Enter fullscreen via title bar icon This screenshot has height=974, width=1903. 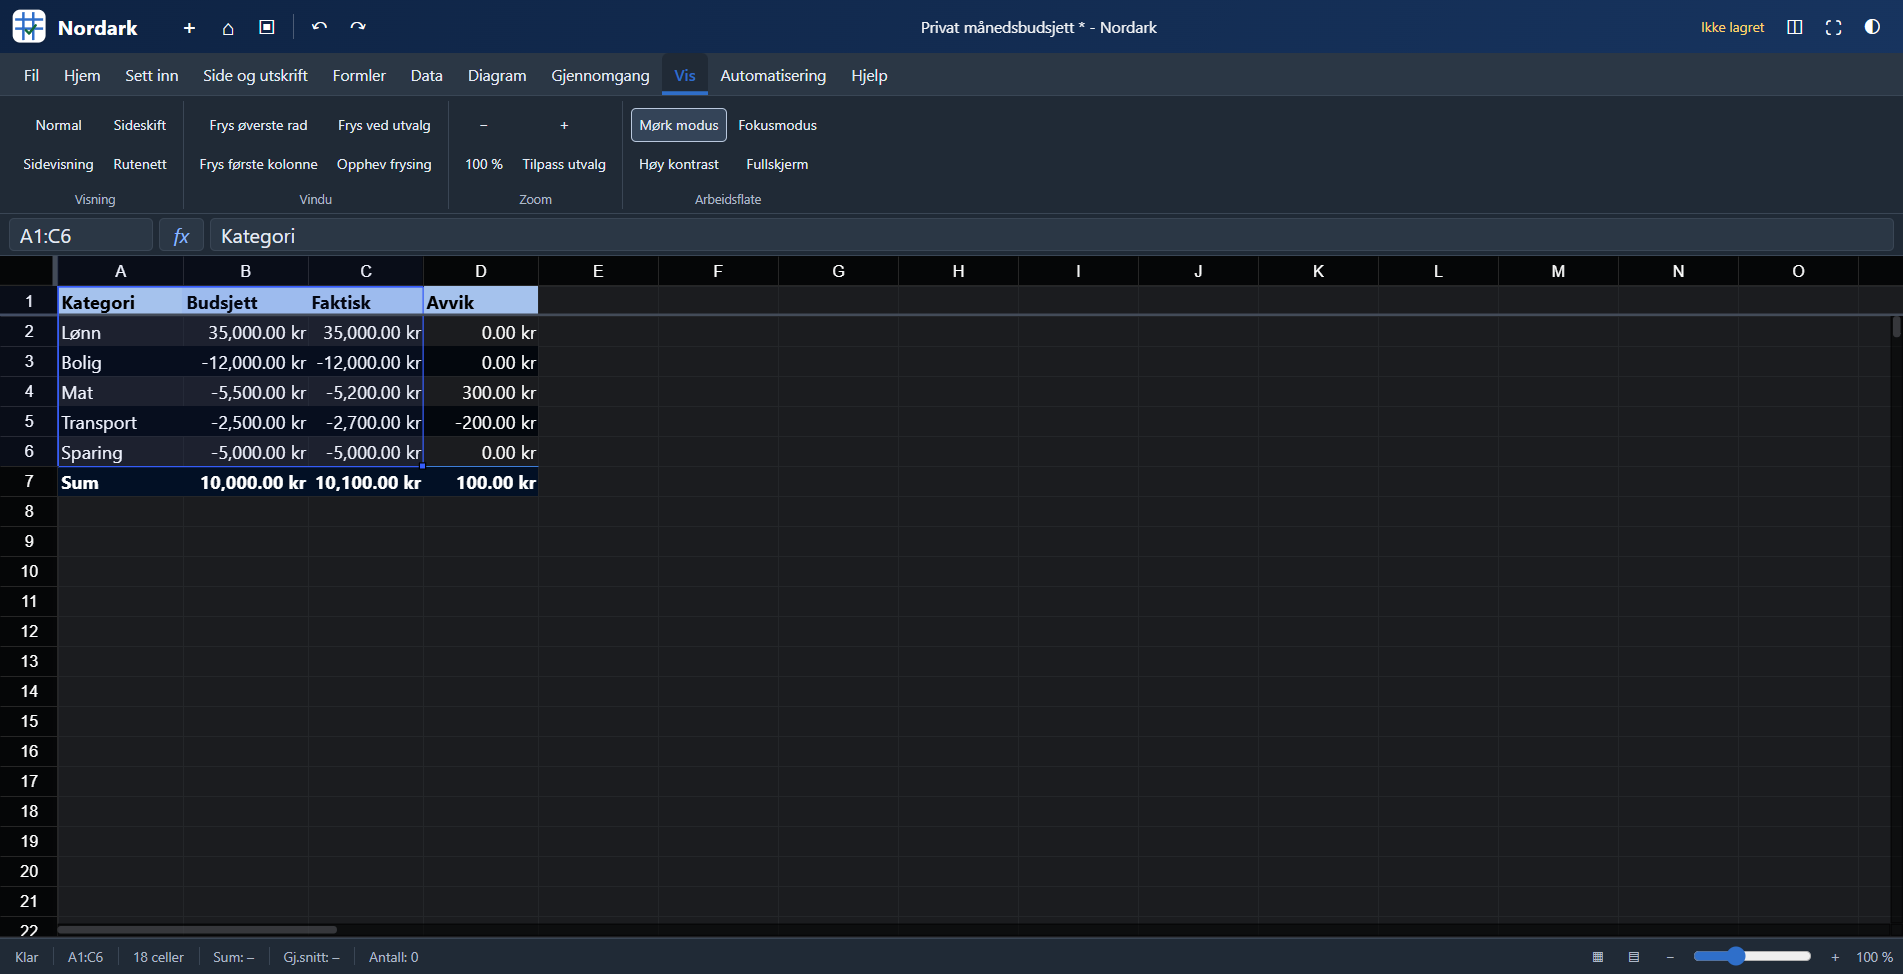(1833, 27)
